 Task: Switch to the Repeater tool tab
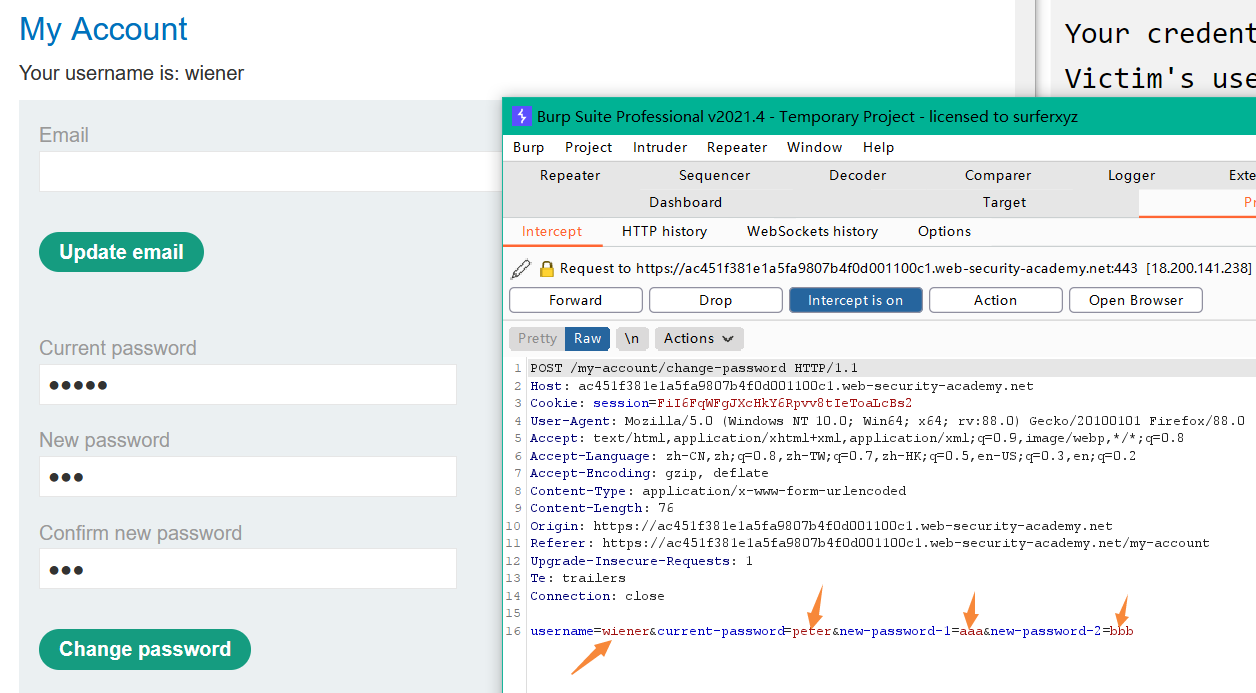point(570,175)
